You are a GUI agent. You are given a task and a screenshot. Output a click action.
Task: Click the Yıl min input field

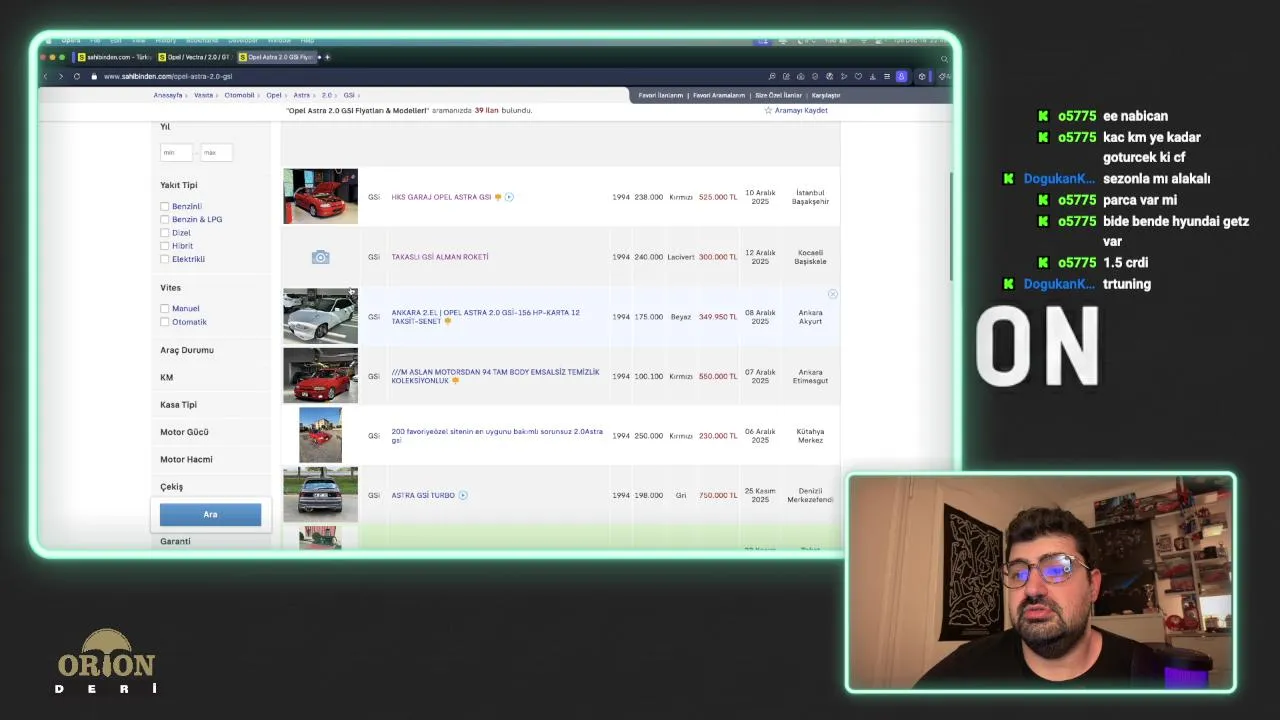(x=175, y=152)
